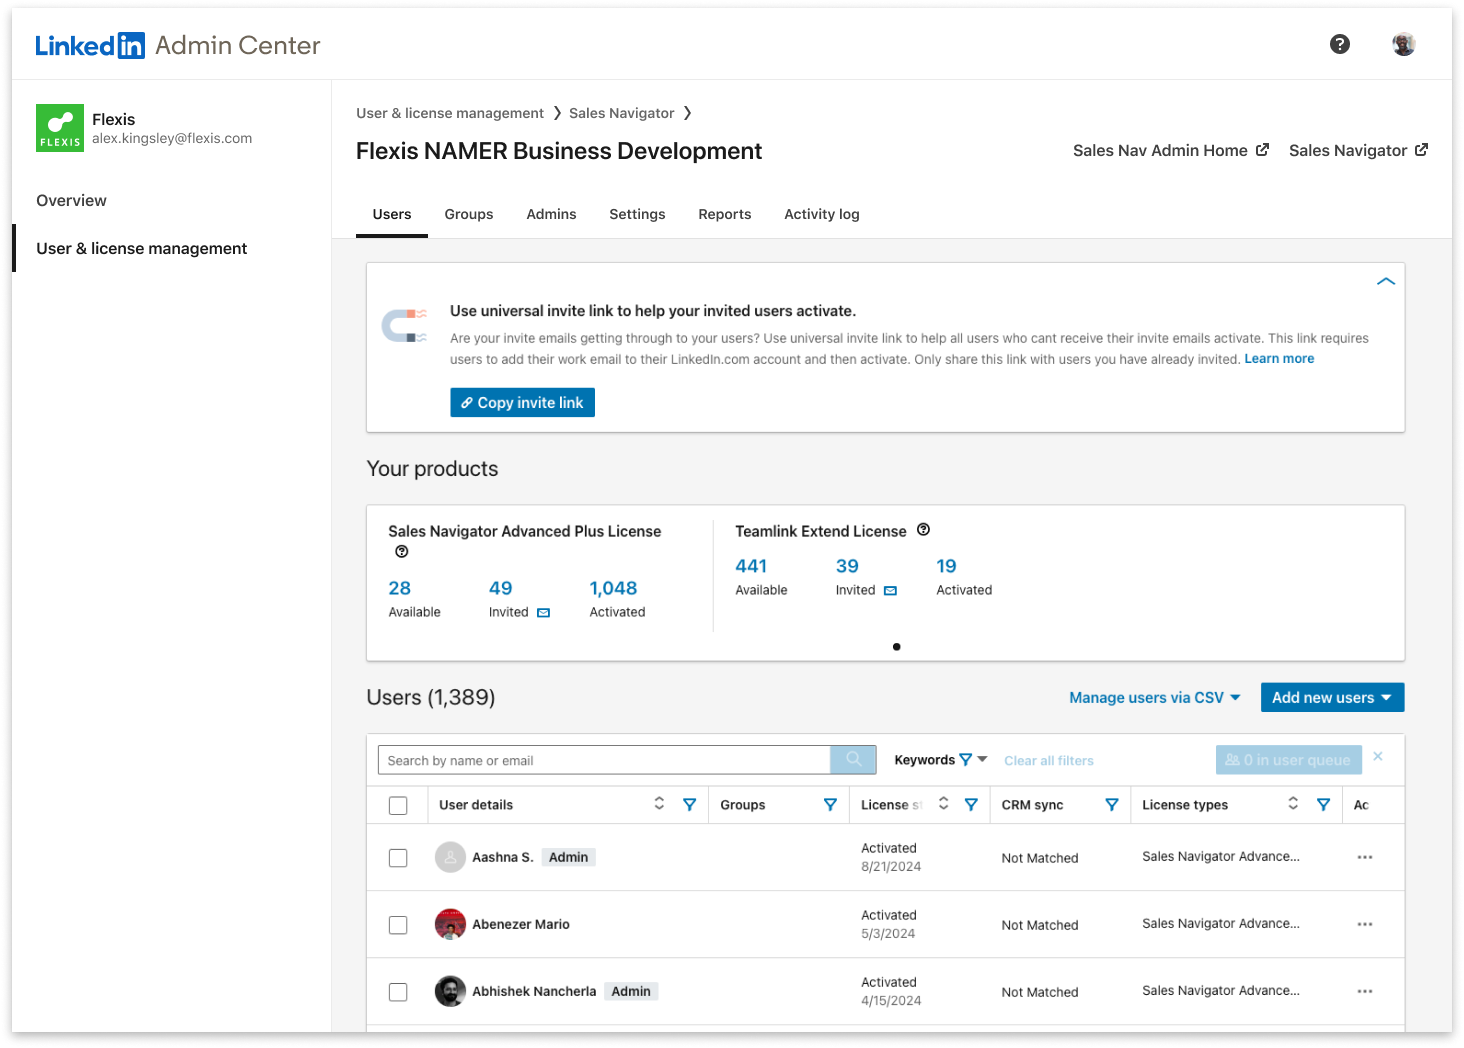Click the external link icon beside Sales Nav Admin Home
Image resolution: width=1464 pixels, height=1048 pixels.
coord(1263,150)
